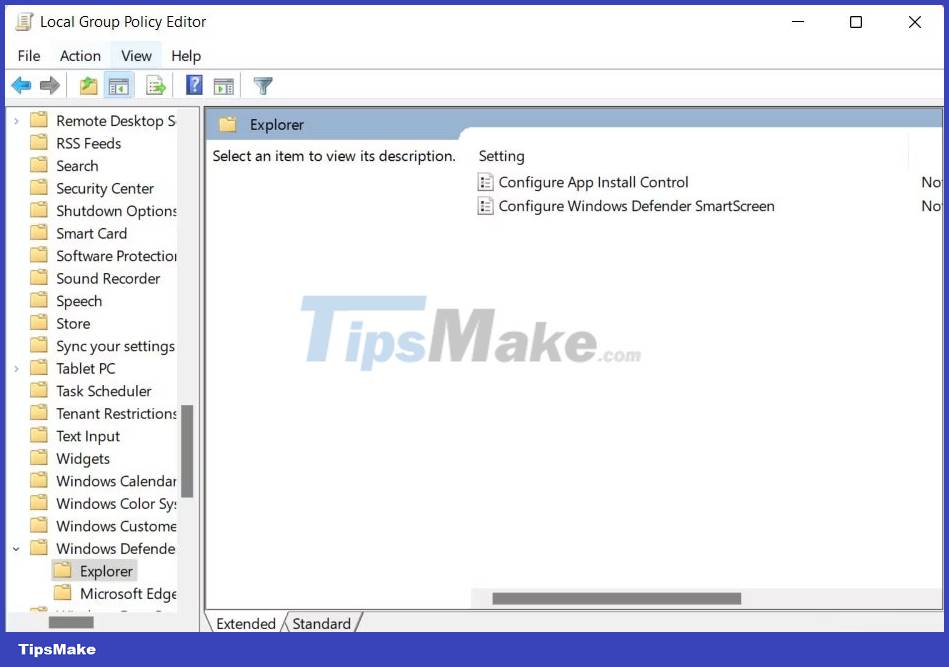The image size is (949, 667).
Task: Click the Back navigation arrow
Action: [x=21, y=85]
